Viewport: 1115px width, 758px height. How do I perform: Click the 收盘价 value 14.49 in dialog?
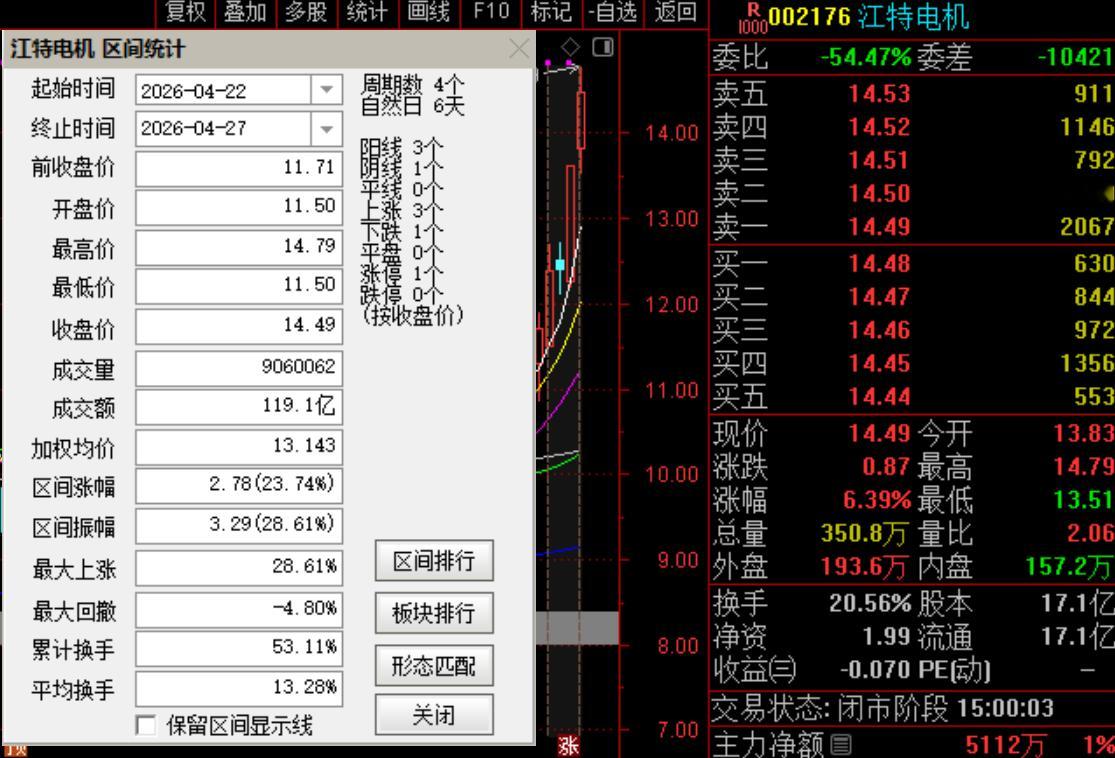[x=239, y=325]
